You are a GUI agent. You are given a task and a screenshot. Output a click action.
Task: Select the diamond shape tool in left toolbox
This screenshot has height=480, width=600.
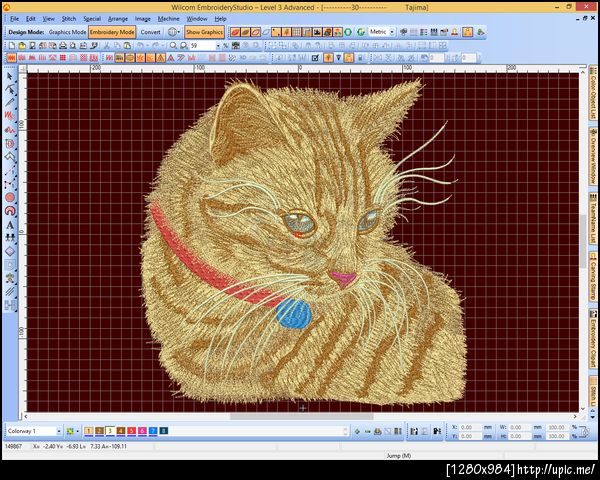(10, 251)
